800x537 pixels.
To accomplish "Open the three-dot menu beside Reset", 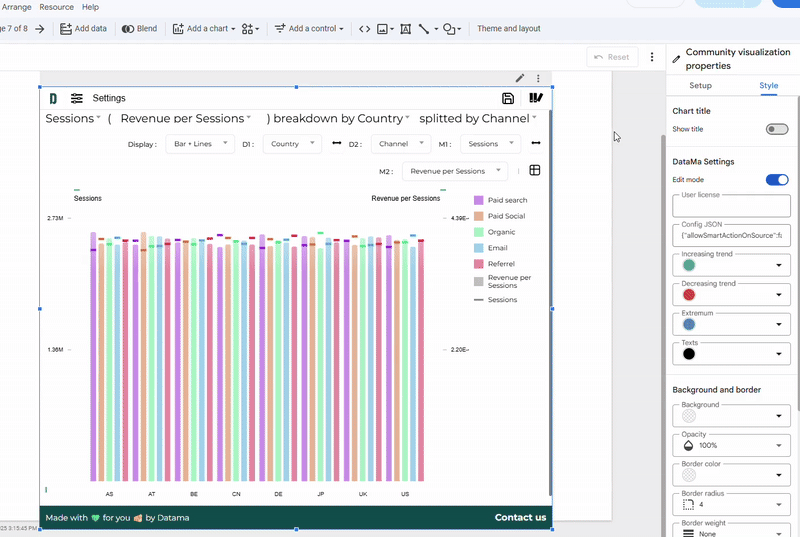I will [x=652, y=57].
